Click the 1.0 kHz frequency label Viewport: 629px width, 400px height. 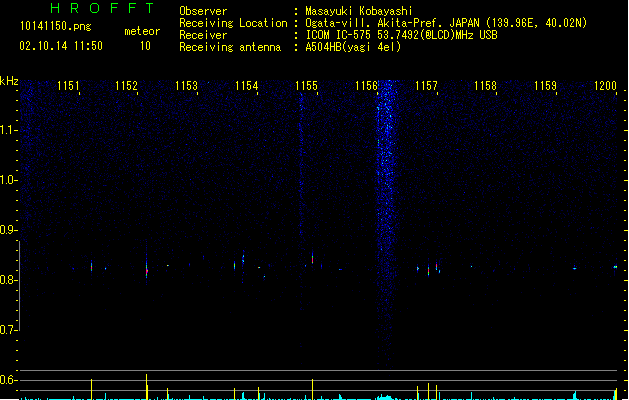click(8, 180)
